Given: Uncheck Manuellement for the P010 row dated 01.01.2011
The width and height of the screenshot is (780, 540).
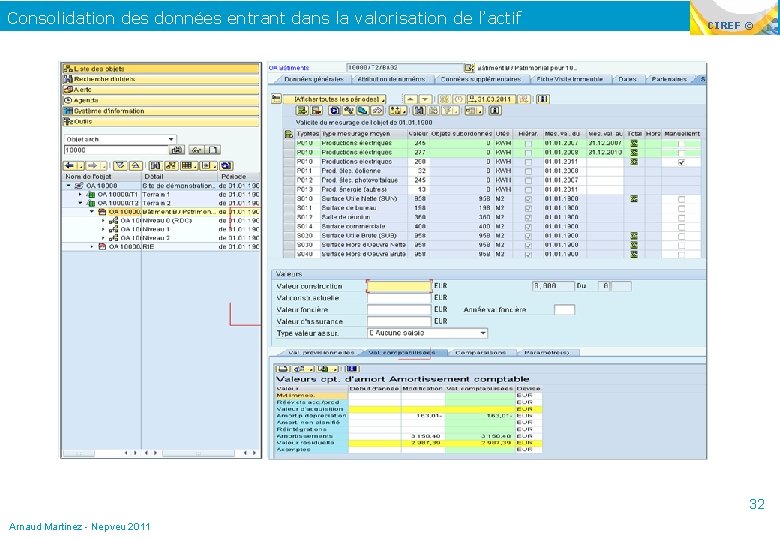Looking at the screenshot, I should [682, 162].
